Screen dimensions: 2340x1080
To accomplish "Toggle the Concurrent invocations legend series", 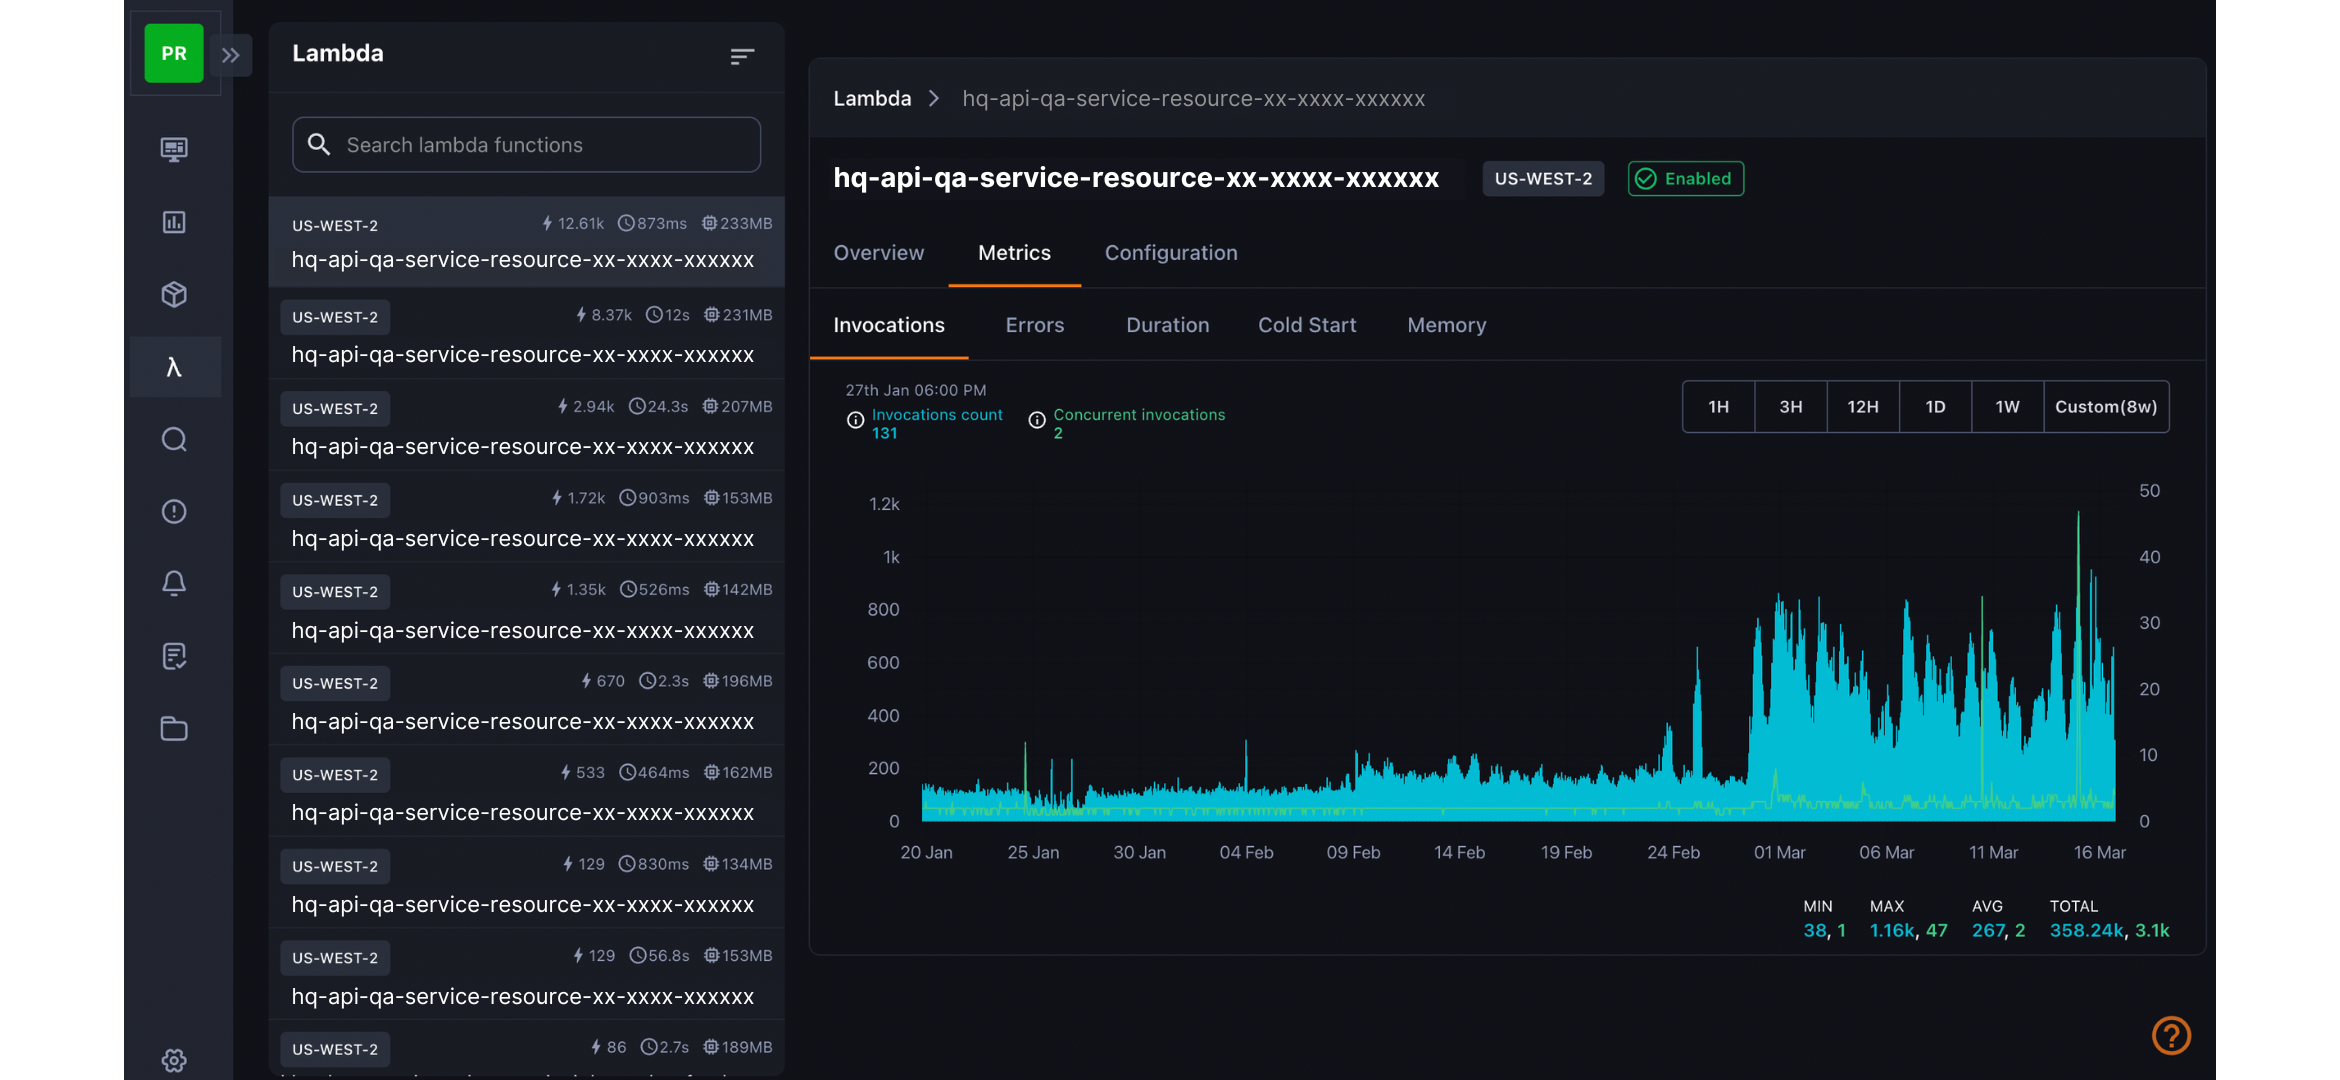I will pyautogui.click(x=1139, y=414).
